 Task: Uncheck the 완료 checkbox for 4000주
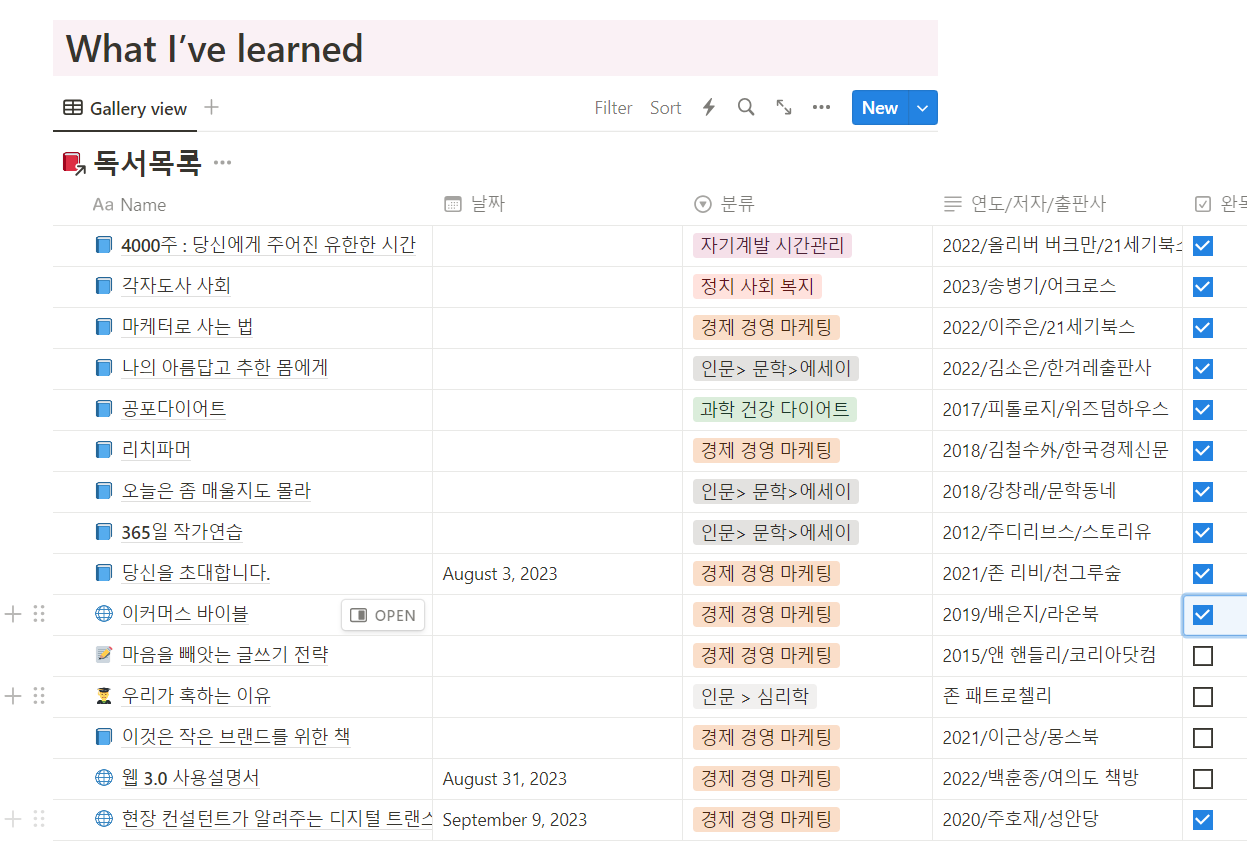pos(1202,245)
